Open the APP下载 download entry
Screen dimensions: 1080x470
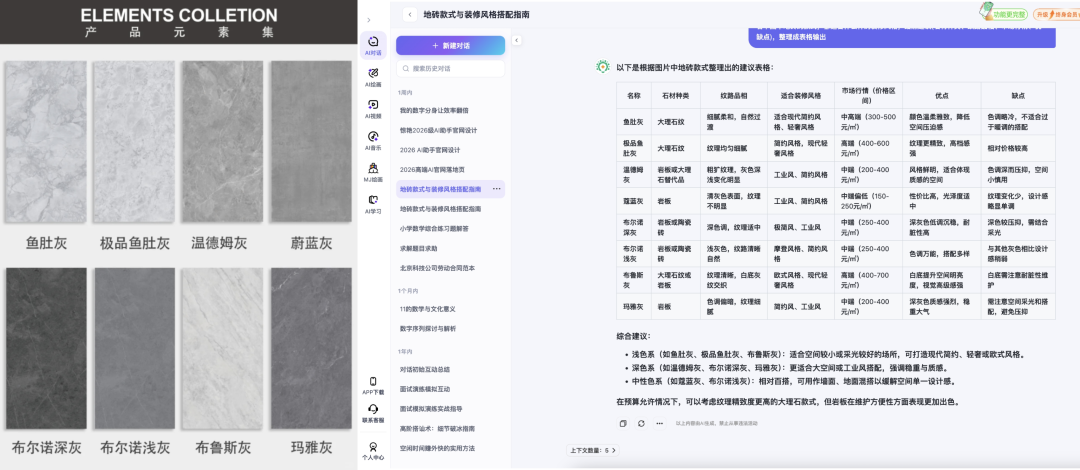373,386
